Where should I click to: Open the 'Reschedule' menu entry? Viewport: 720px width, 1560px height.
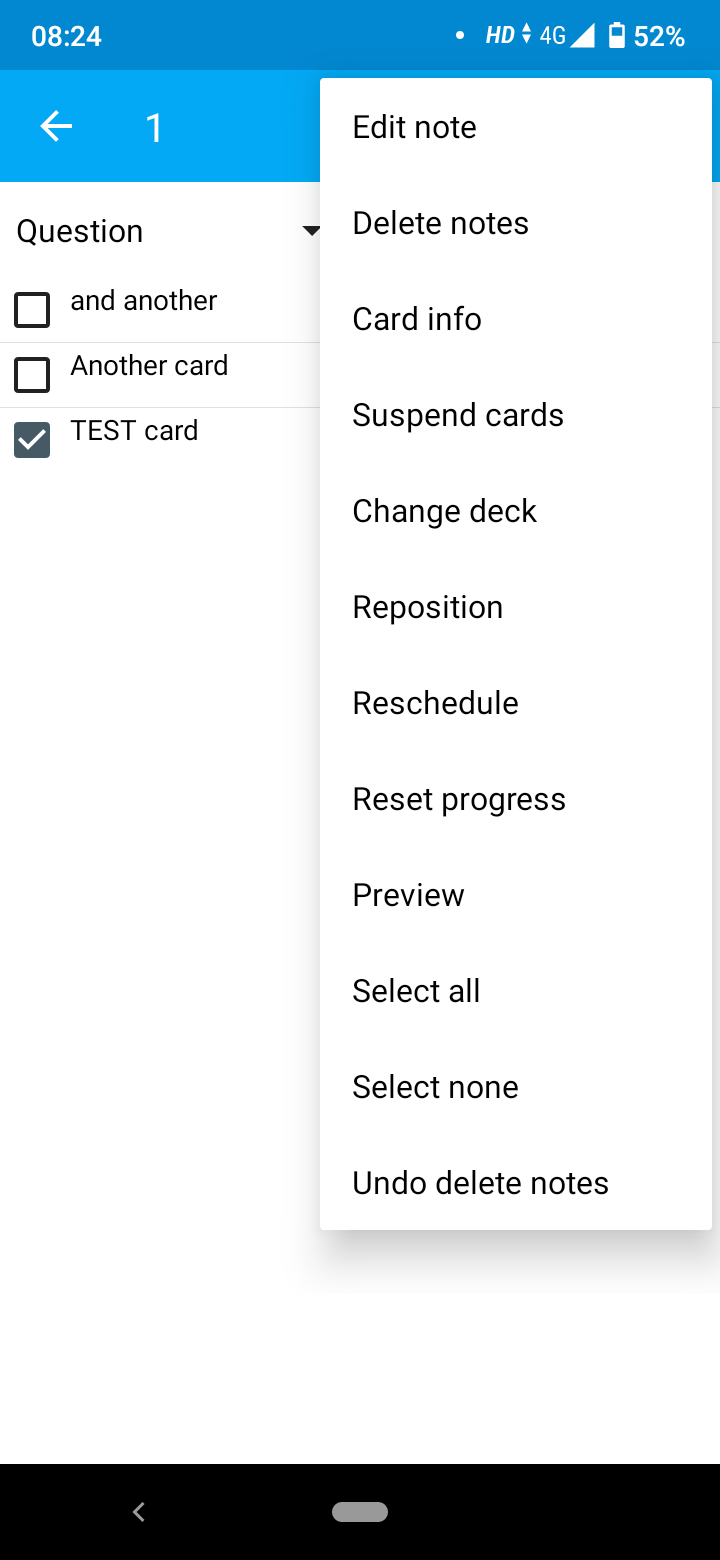coord(435,703)
